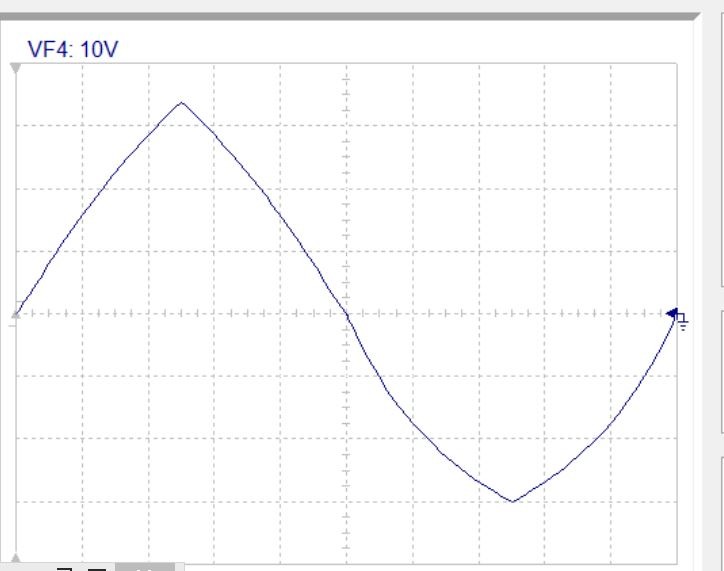724x571 pixels.
Task: Click the ground level marker at right edge
Action: 677,319
